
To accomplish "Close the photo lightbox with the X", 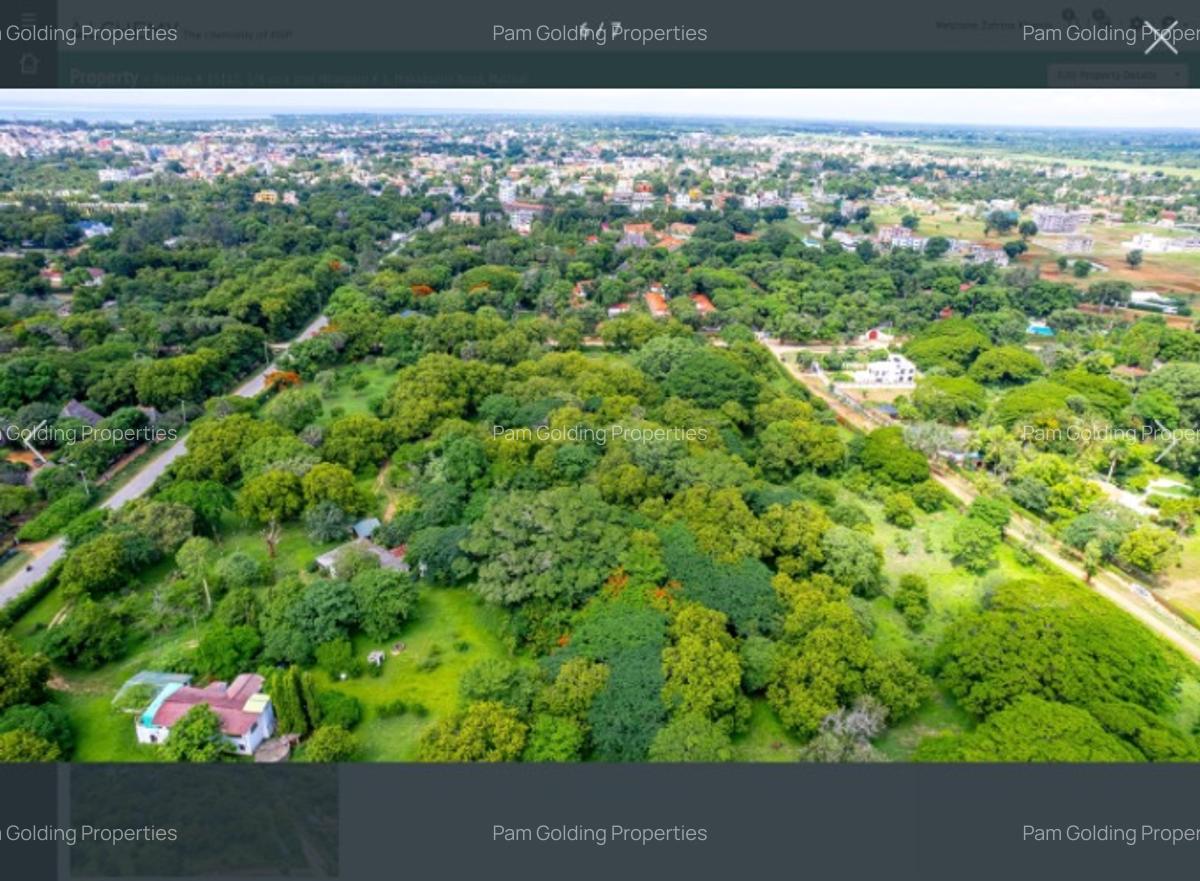I will click(1160, 40).
